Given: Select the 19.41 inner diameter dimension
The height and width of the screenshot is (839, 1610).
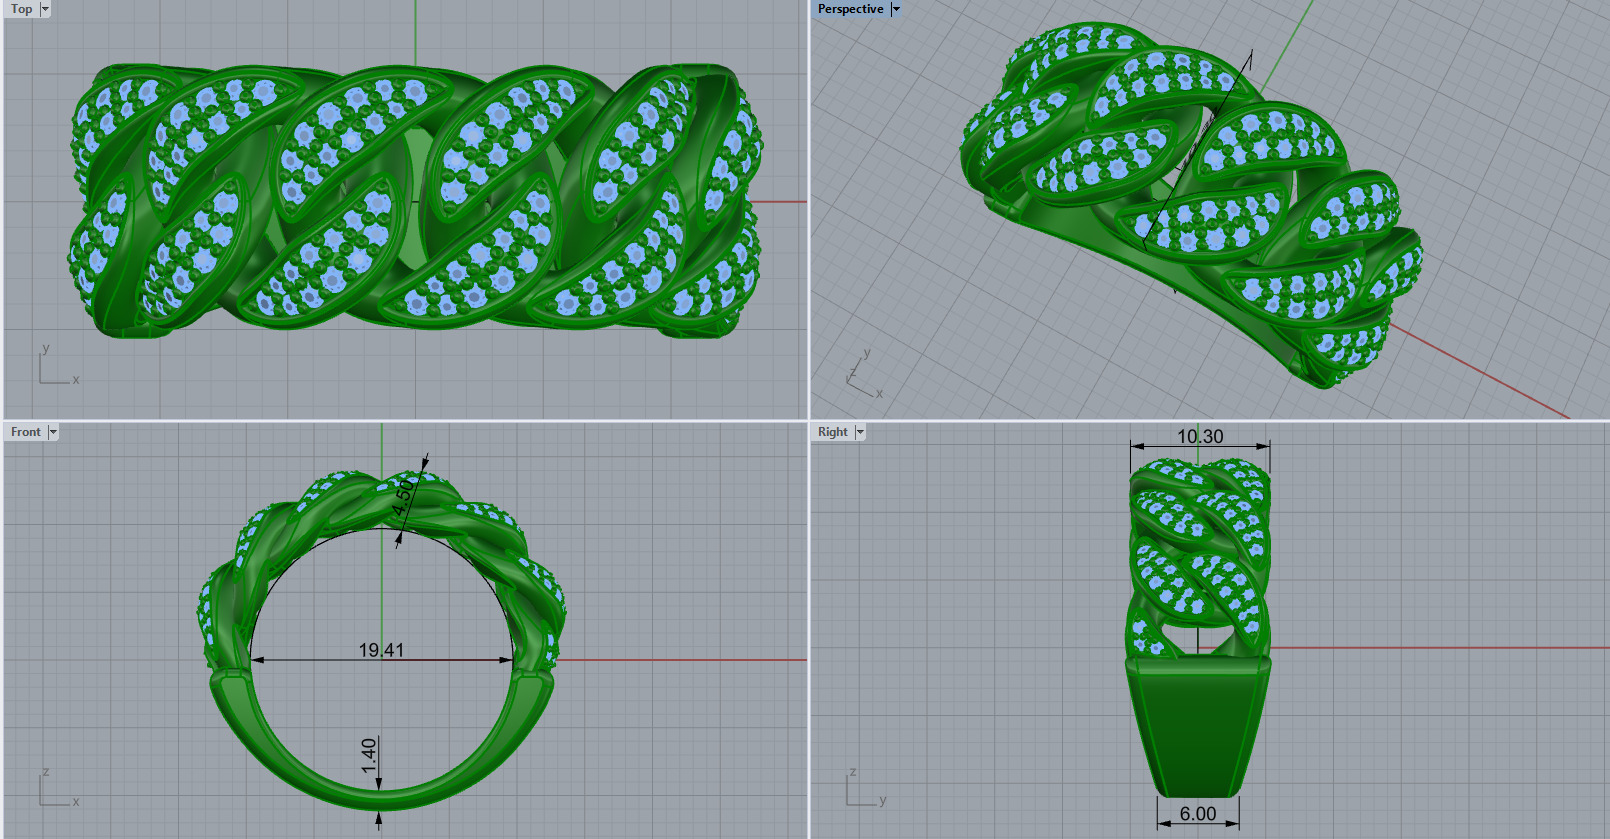Looking at the screenshot, I should pos(381,650).
